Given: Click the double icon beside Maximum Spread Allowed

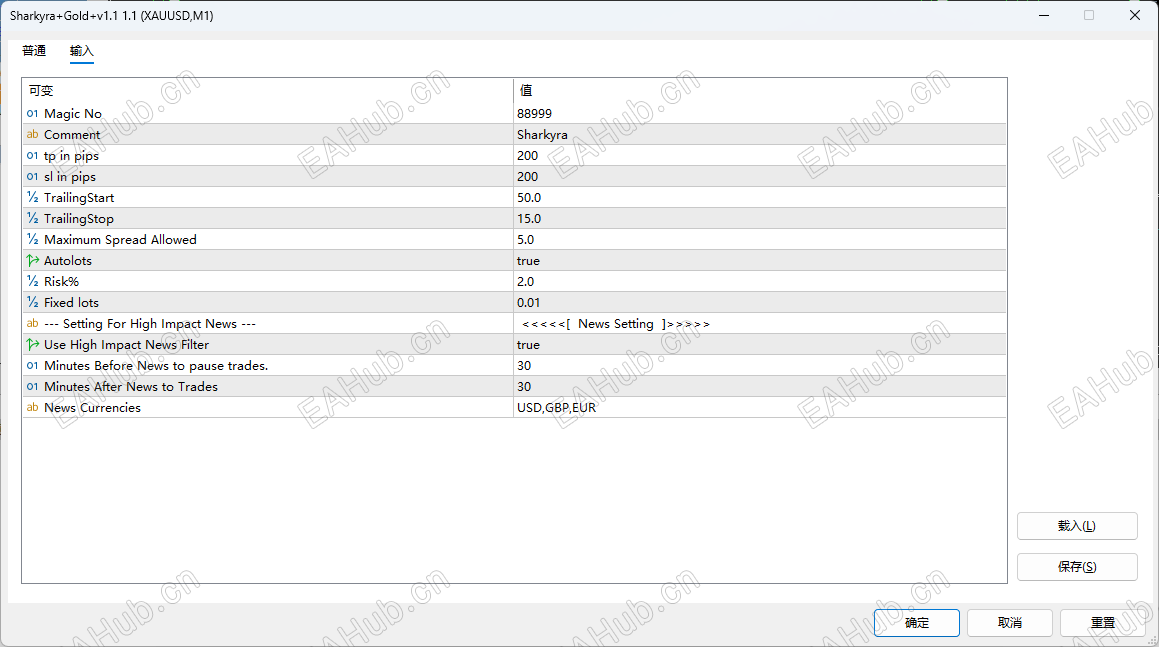Looking at the screenshot, I should point(33,240).
